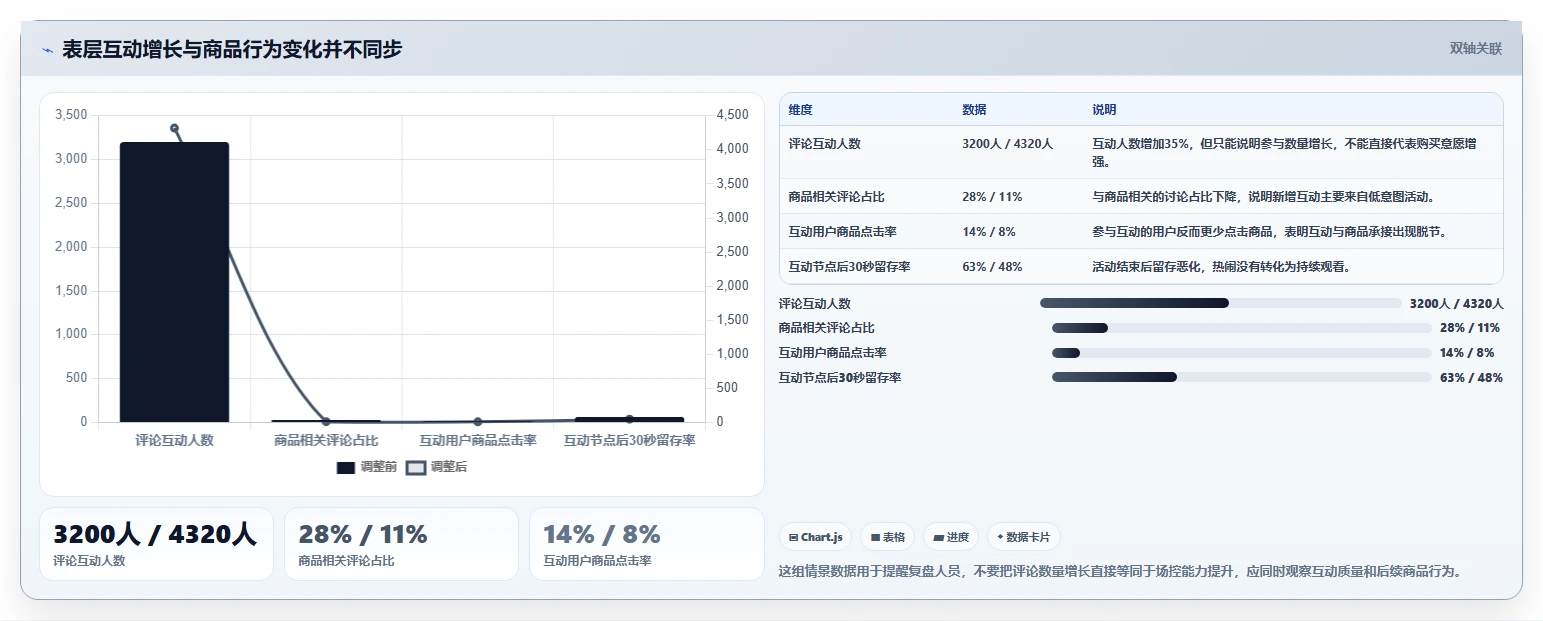The height and width of the screenshot is (621, 1543).
Task: Click the 4,500 right axis tick label
Action: [731, 115]
